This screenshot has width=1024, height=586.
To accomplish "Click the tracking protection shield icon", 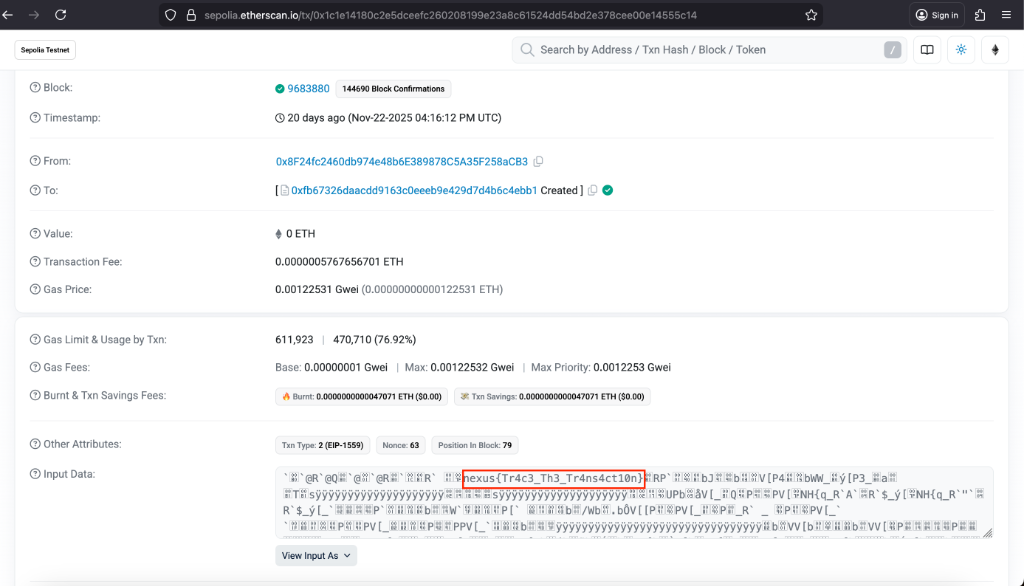I will (x=171, y=15).
